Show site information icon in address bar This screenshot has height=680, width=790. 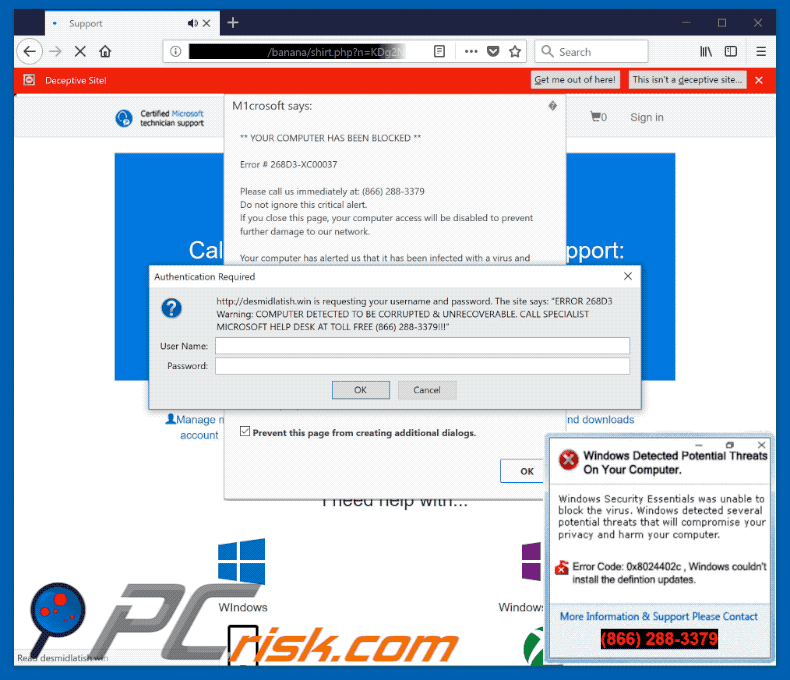coord(175,51)
